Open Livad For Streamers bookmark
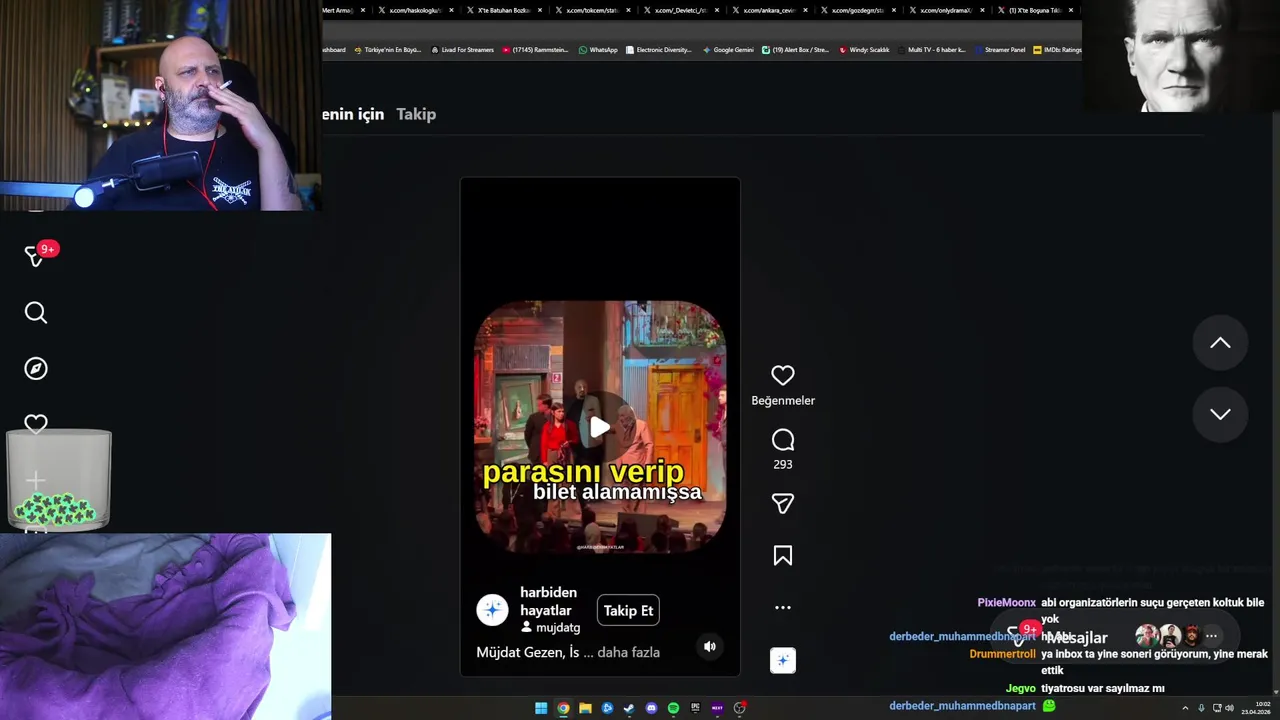Image resolution: width=1280 pixels, height=720 pixels. [462, 50]
